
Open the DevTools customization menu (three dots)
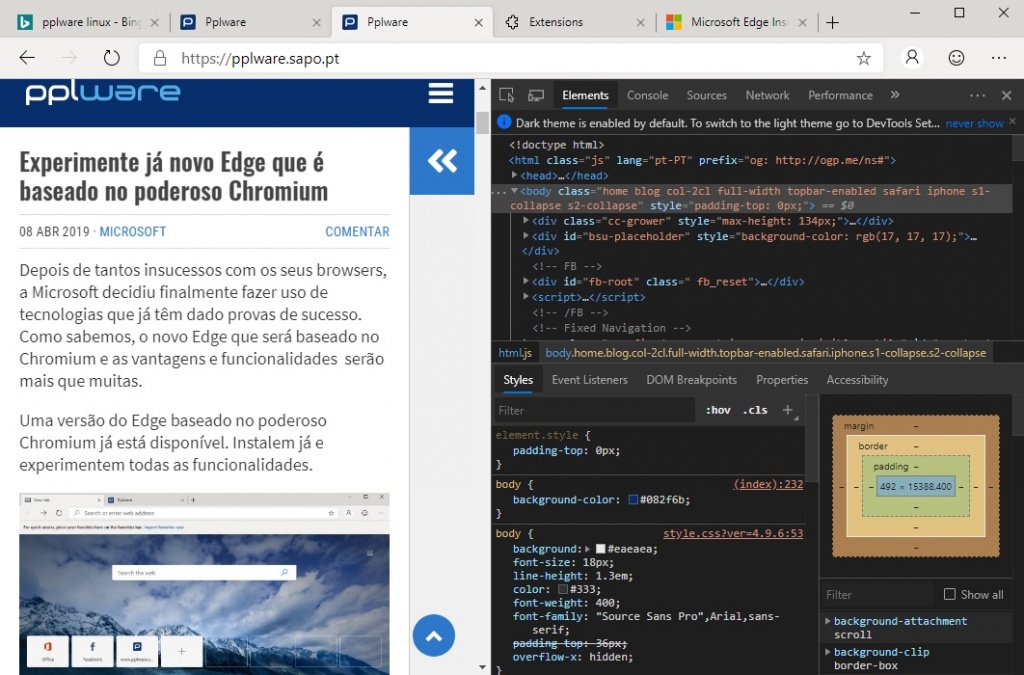(x=977, y=94)
